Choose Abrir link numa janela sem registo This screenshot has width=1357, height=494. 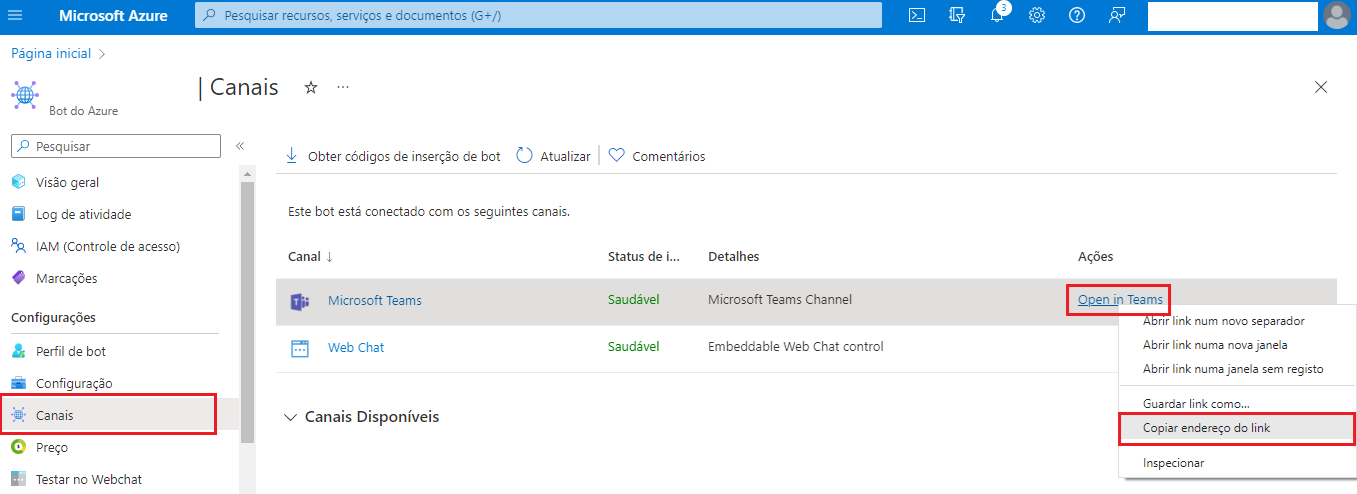pos(1232,369)
